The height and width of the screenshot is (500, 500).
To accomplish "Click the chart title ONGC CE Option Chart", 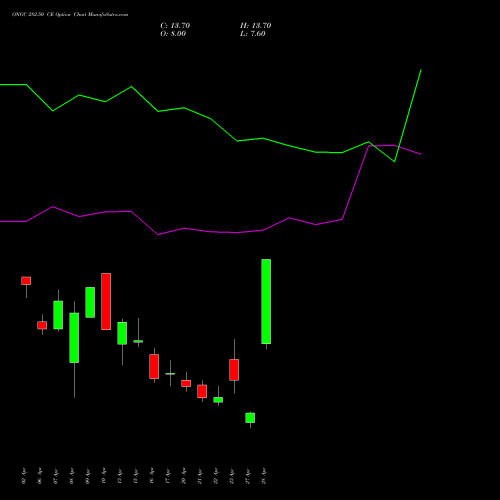I will pyautogui.click(x=70, y=15).
